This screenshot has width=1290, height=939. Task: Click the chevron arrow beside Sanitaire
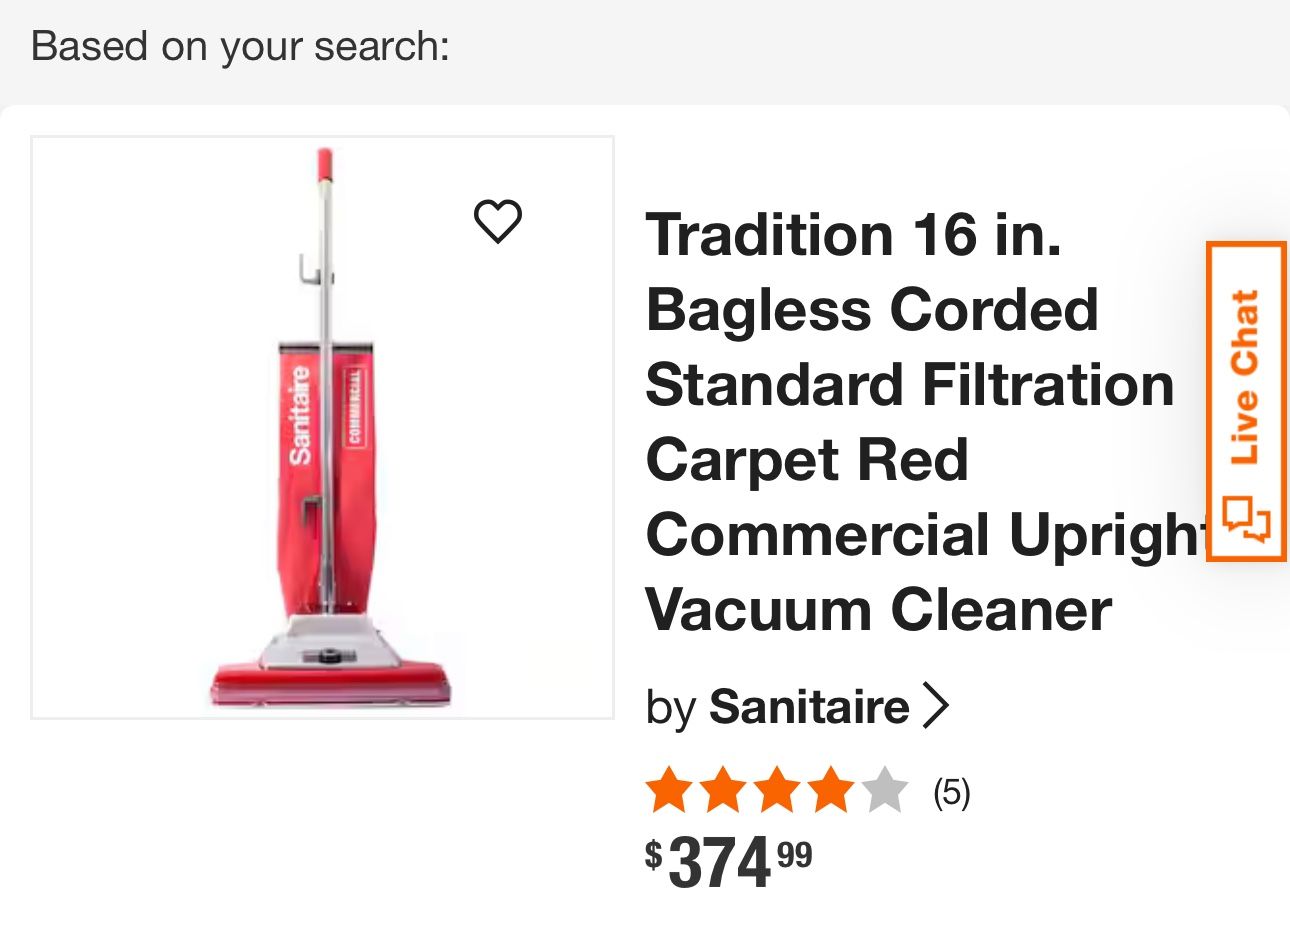[x=935, y=706]
